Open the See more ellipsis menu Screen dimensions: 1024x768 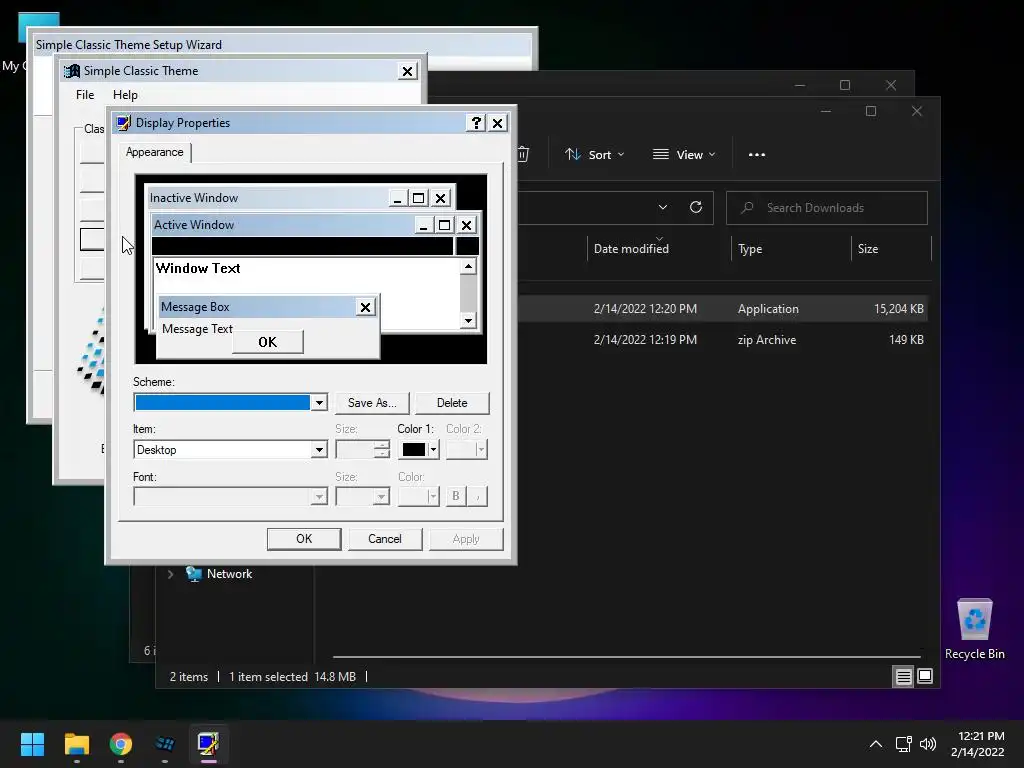(757, 155)
